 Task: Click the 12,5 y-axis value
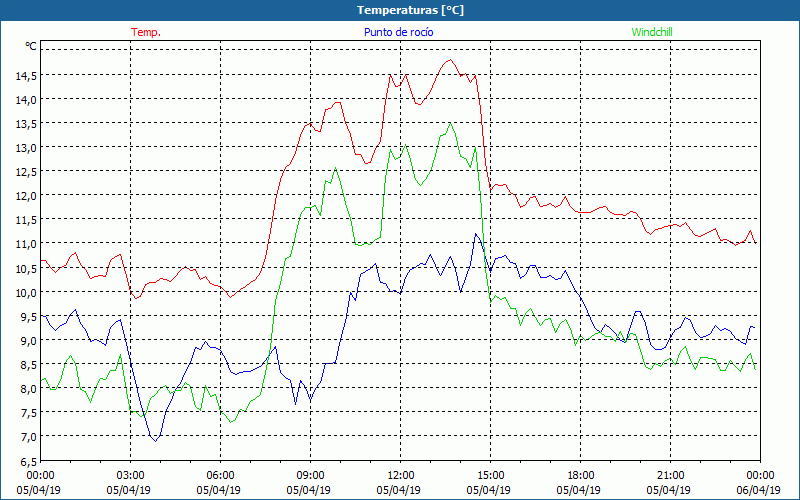click(26, 171)
